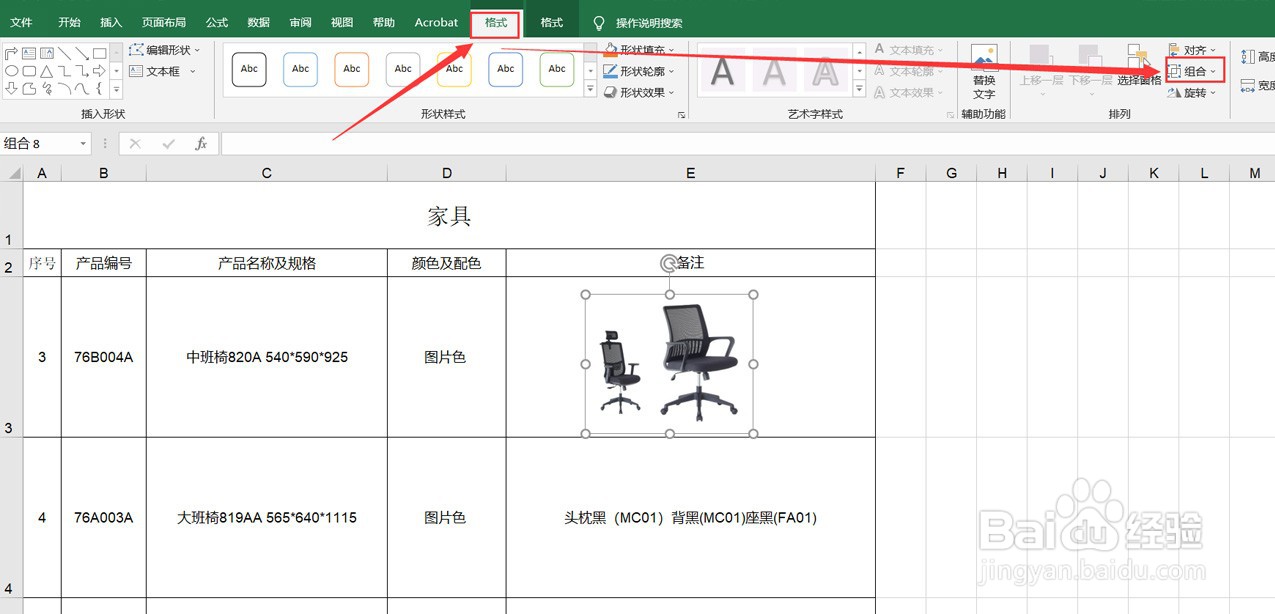The height and width of the screenshot is (614, 1275).
Task: Click the Insert Function fx icon
Action: (200, 144)
